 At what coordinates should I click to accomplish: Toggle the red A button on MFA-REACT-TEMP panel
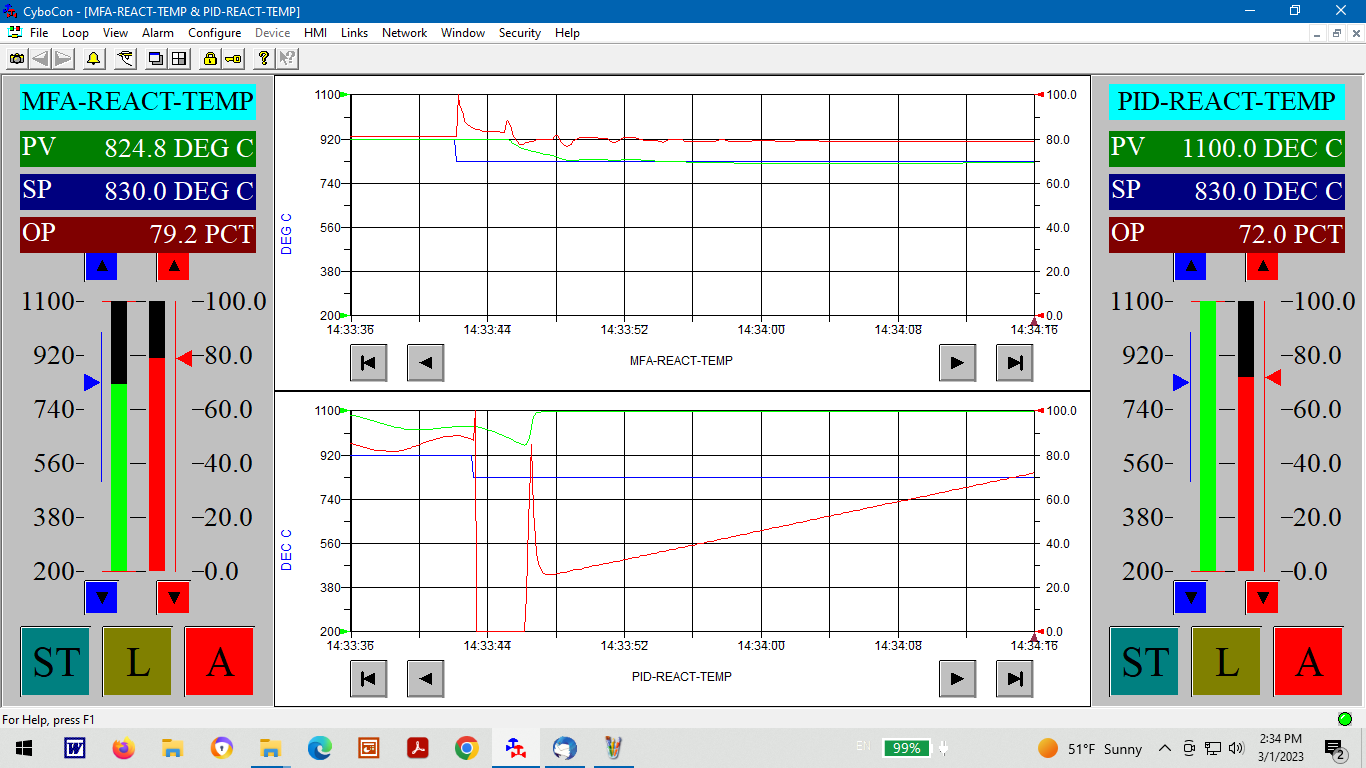click(x=220, y=662)
